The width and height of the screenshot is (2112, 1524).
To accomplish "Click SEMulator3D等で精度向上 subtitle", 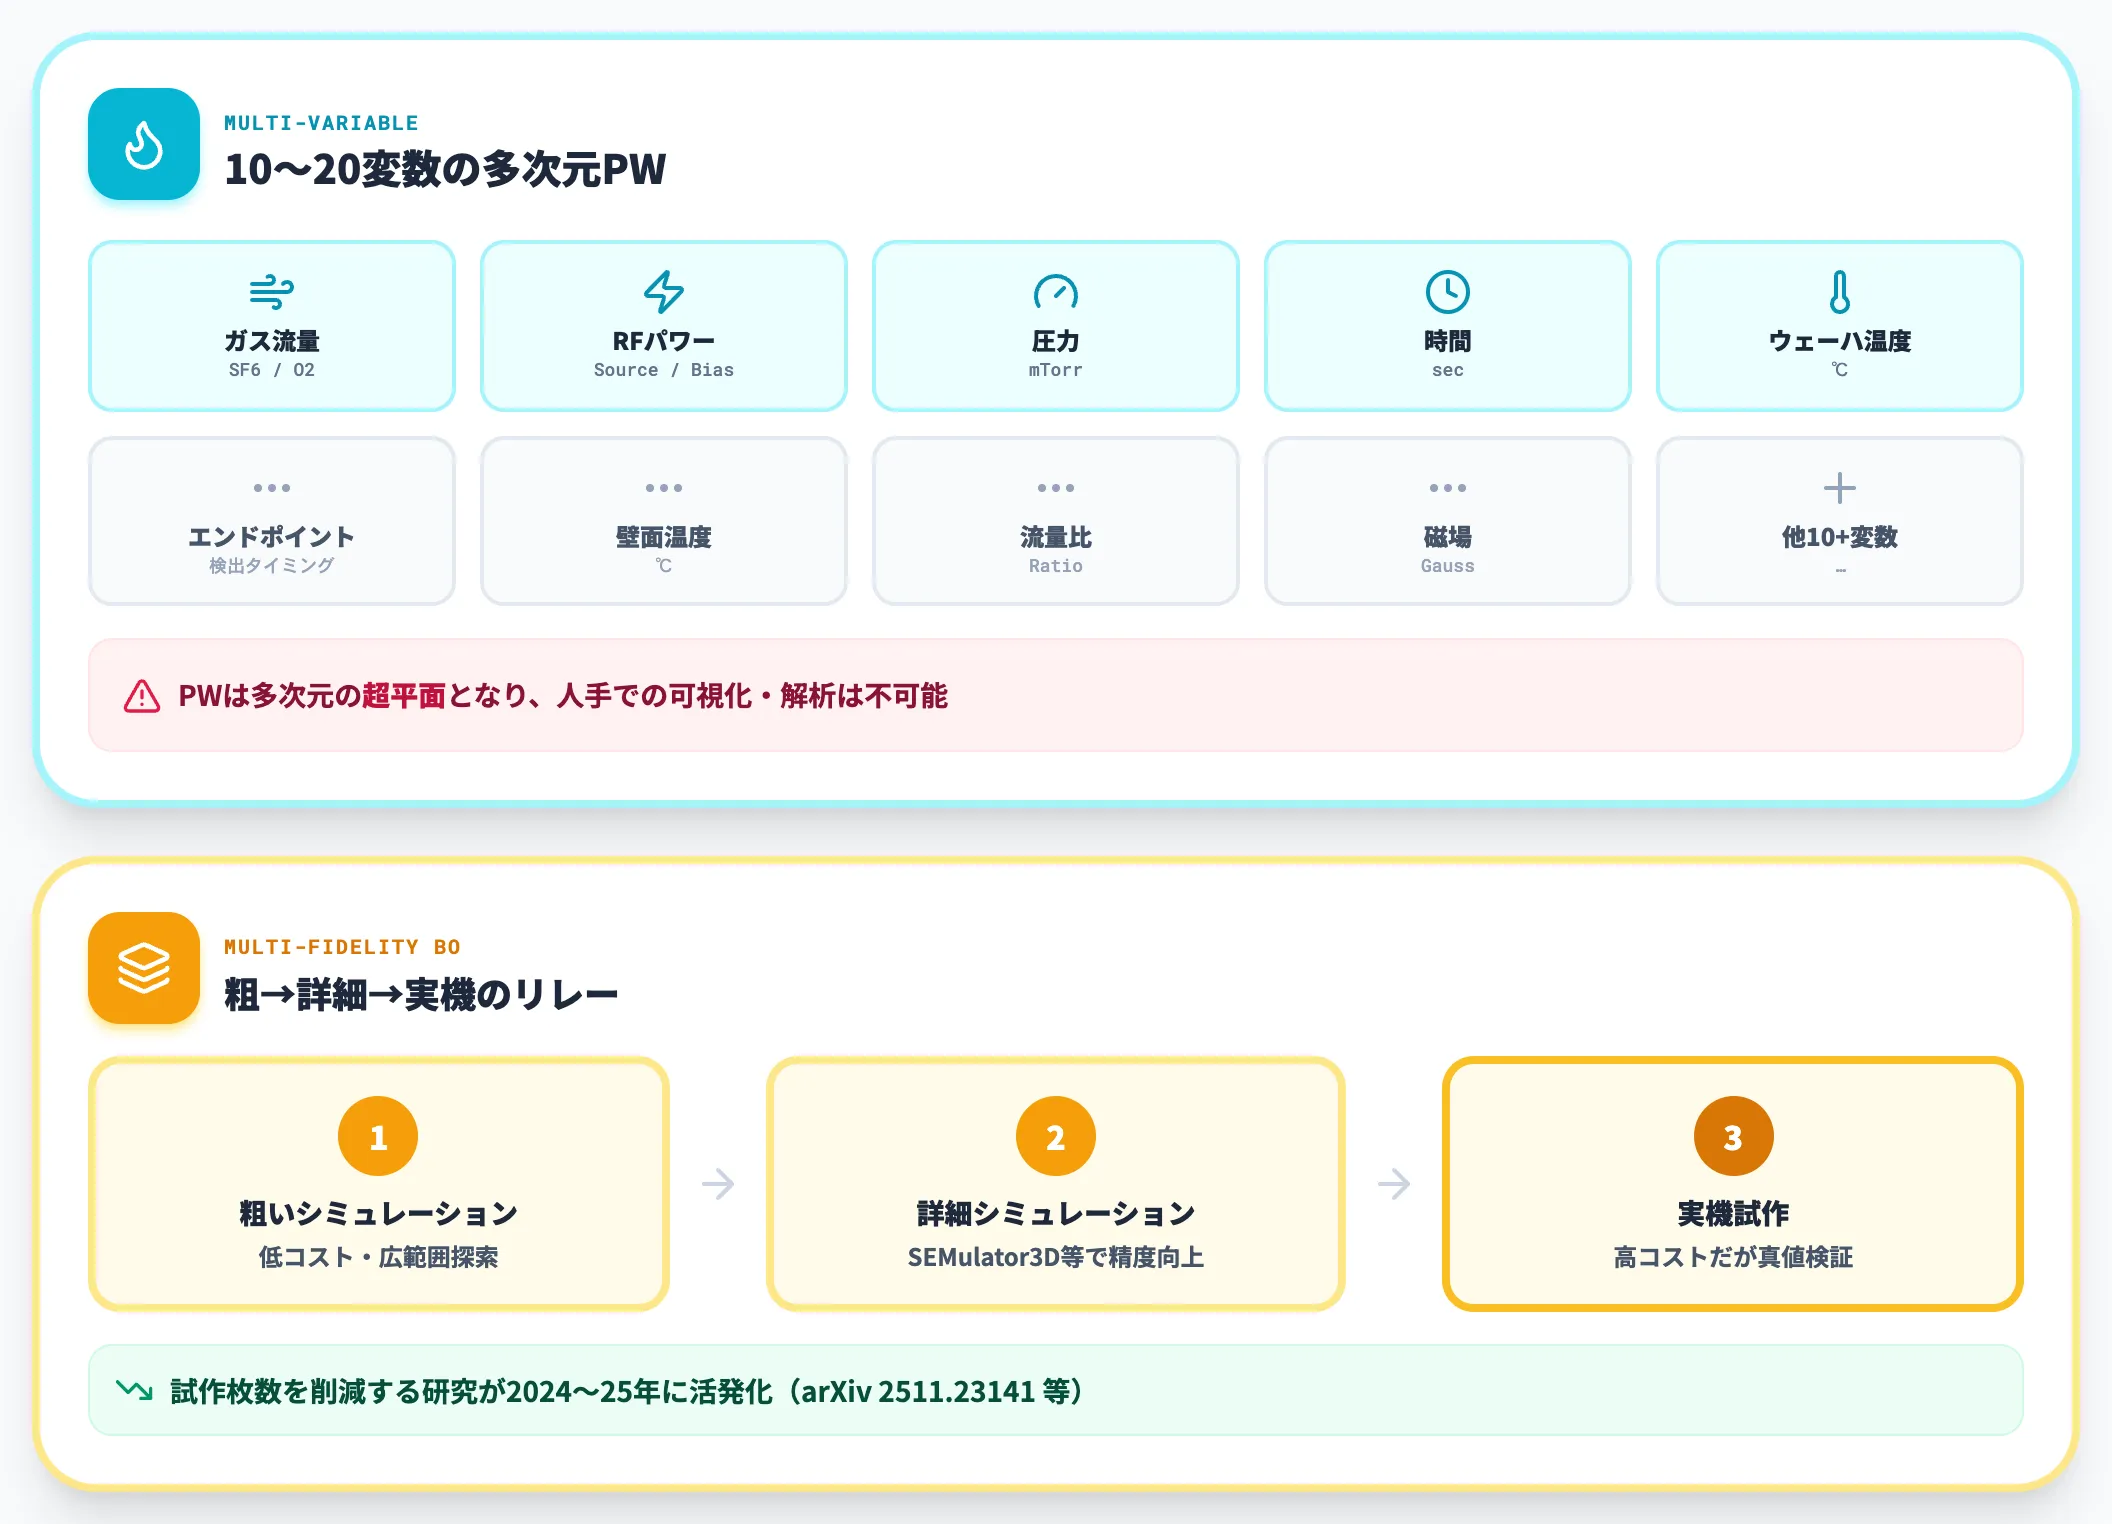I will [x=1056, y=1257].
